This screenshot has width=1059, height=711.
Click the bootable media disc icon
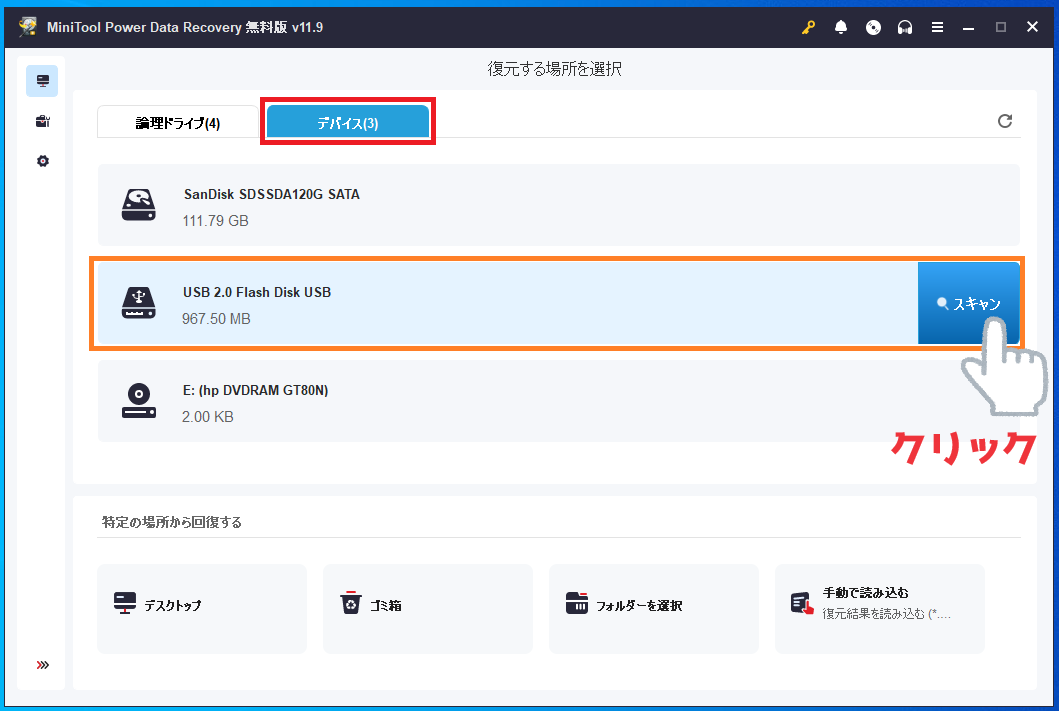click(873, 27)
